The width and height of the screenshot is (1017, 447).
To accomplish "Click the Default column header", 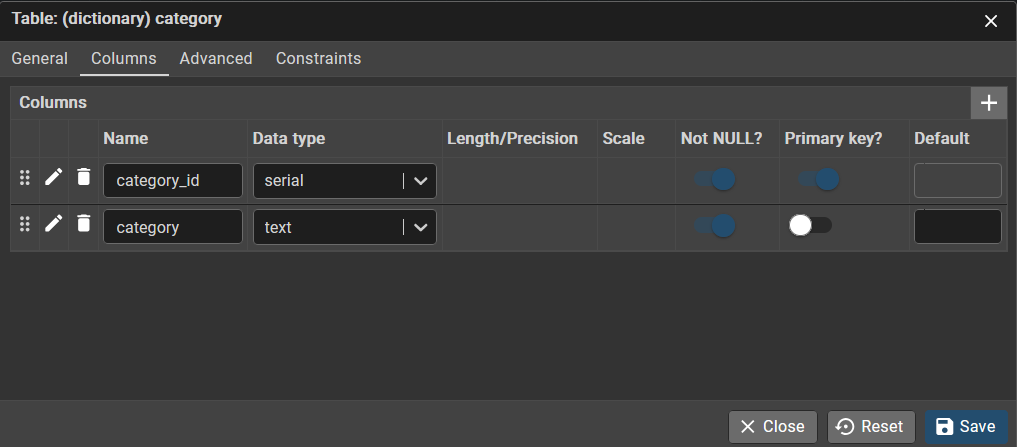I will tap(942, 138).
